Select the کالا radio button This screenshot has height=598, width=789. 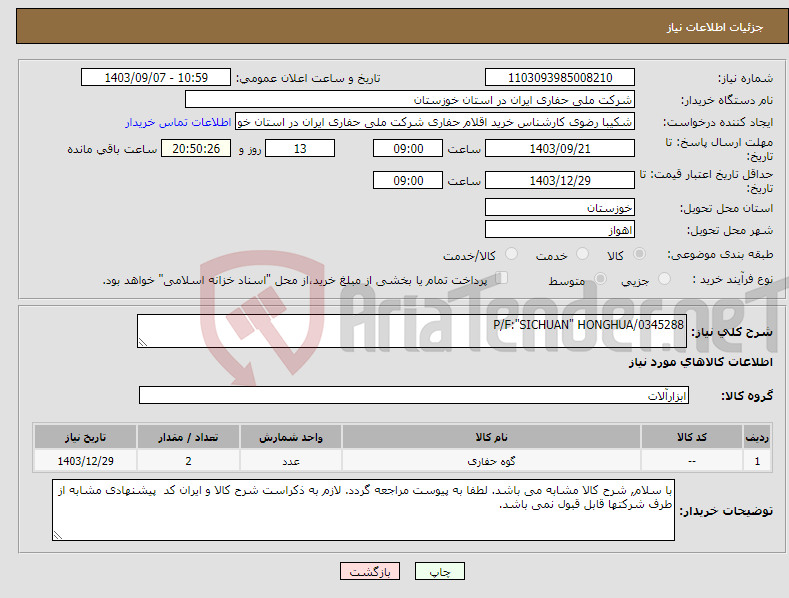point(639,254)
